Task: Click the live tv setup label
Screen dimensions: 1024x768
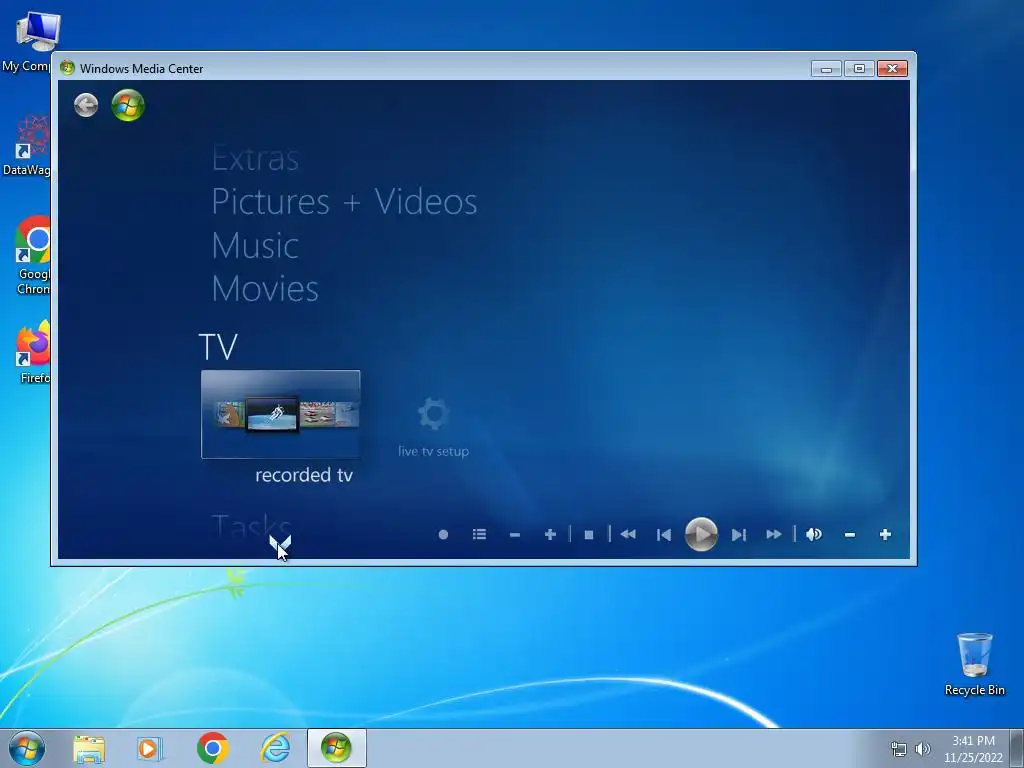Action: 434,451
